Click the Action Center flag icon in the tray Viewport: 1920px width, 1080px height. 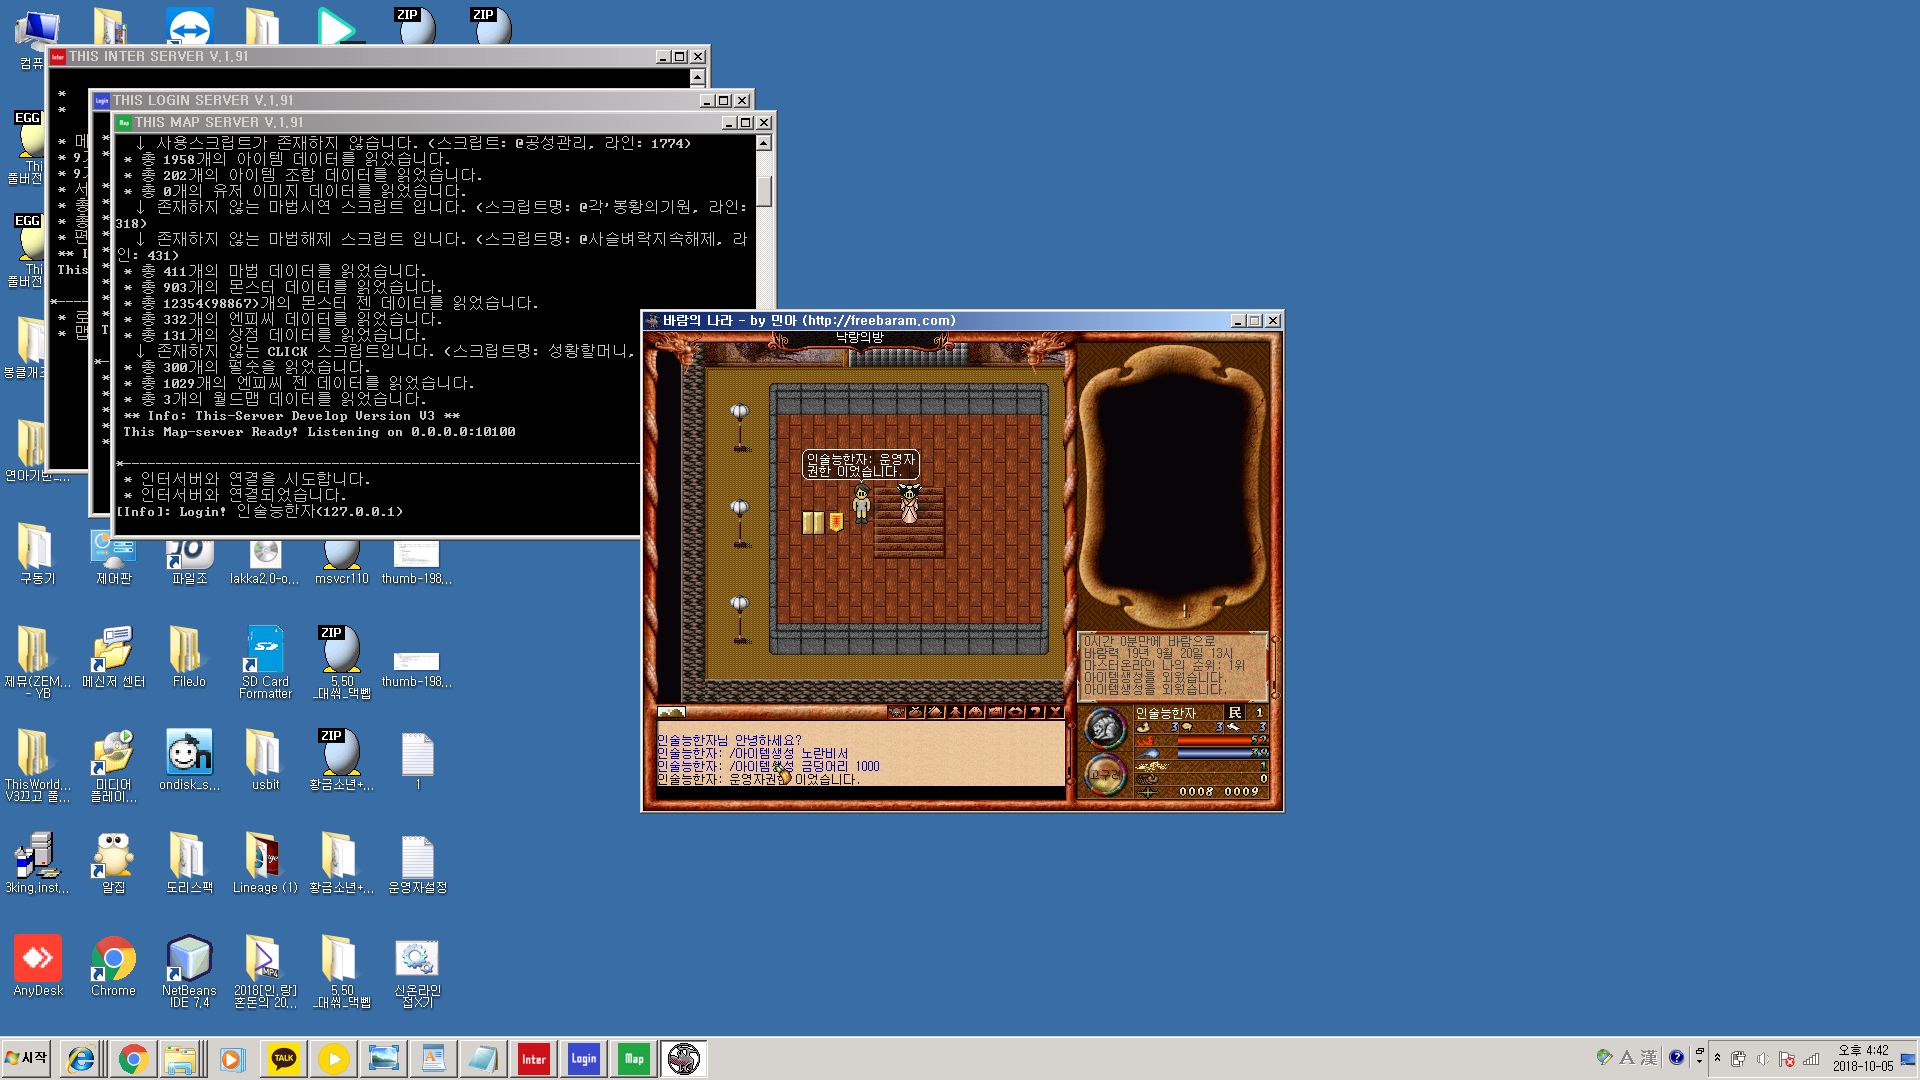[x=1786, y=1058]
